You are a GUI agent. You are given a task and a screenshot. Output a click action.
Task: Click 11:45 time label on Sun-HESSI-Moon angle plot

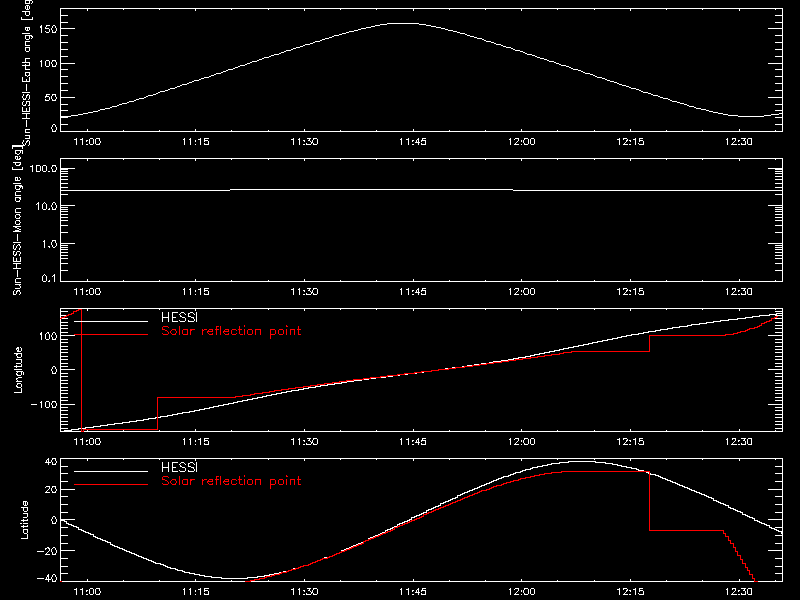[413, 292]
